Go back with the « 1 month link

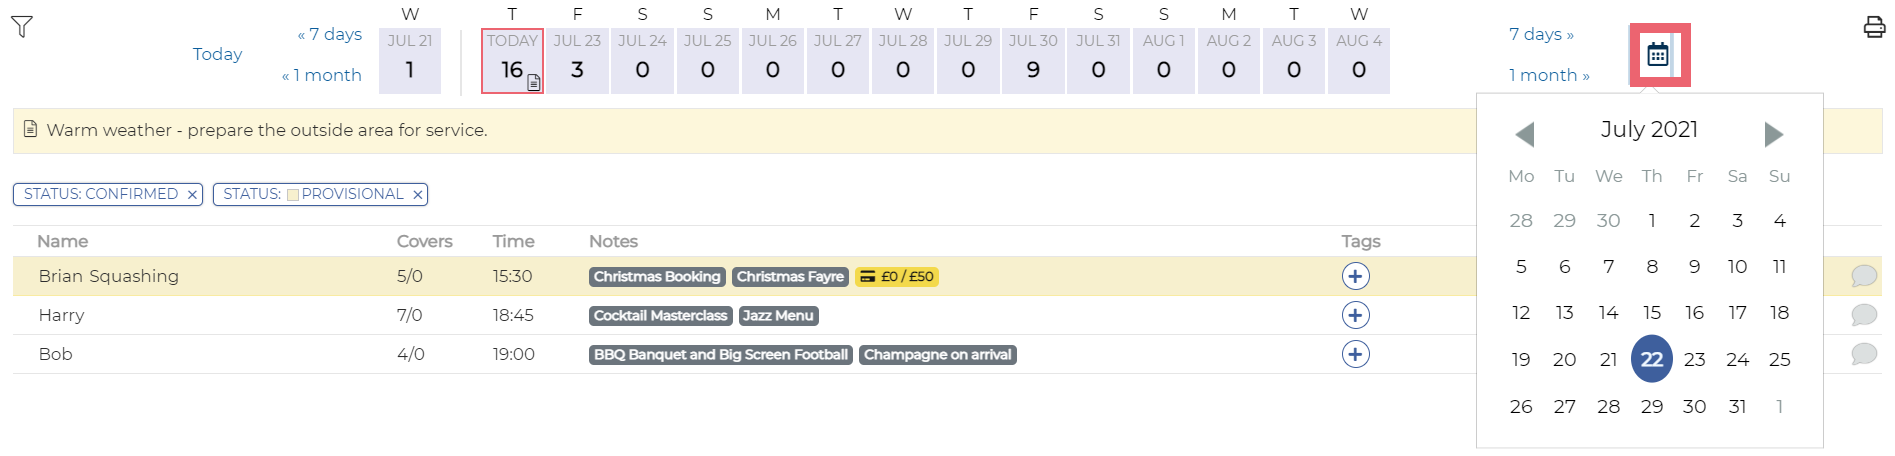(321, 75)
